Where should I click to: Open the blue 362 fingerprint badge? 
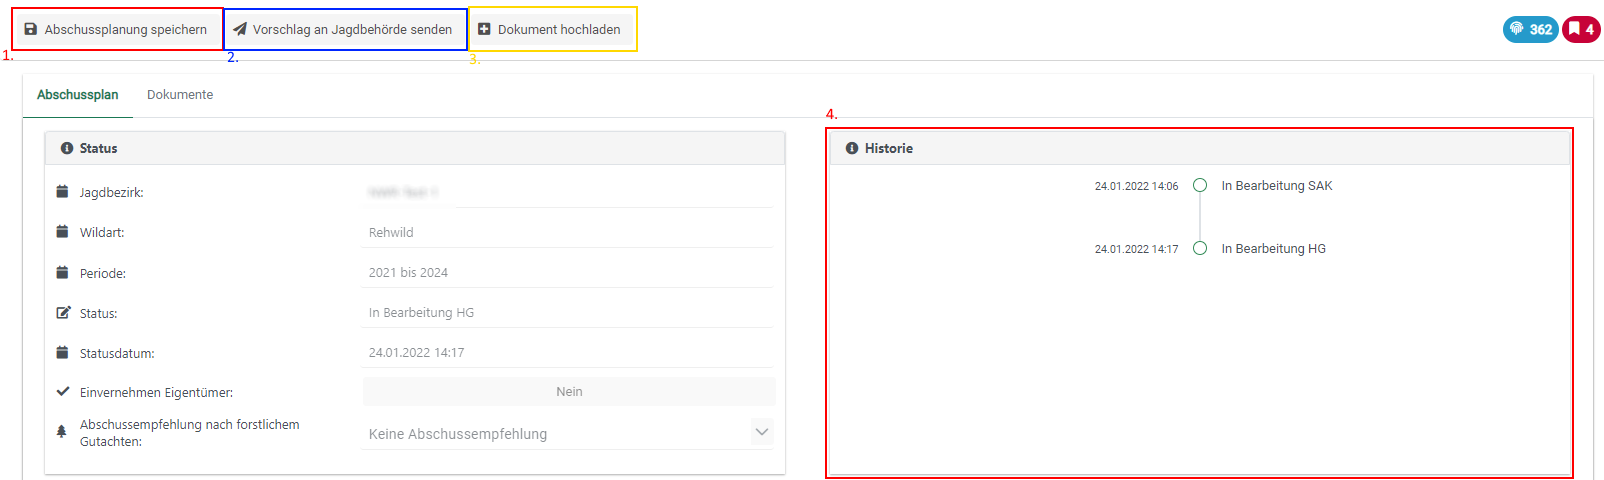click(x=1530, y=29)
